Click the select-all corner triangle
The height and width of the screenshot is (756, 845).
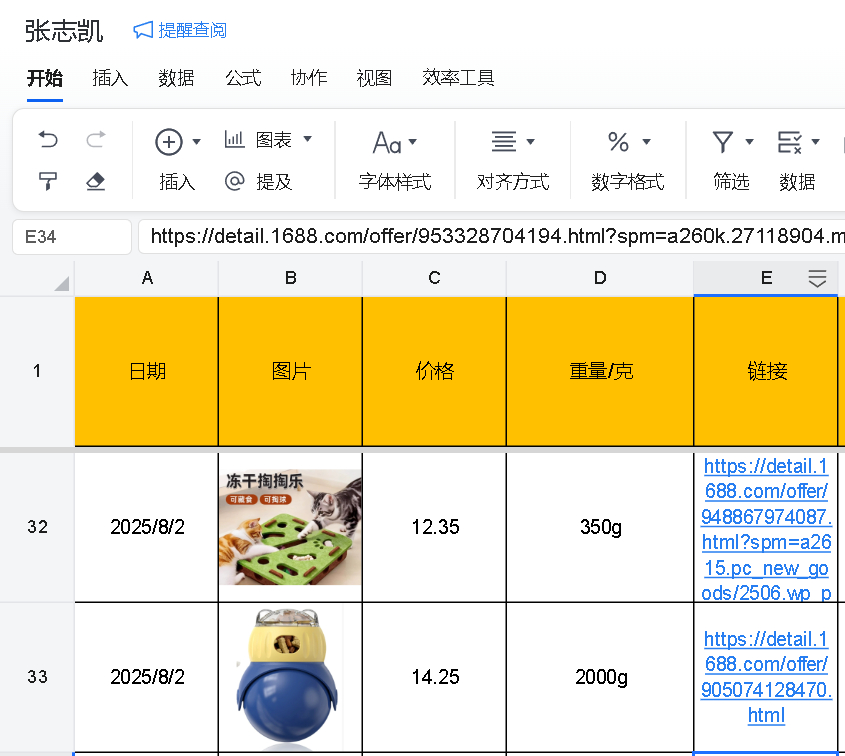pyautogui.click(x=61, y=283)
